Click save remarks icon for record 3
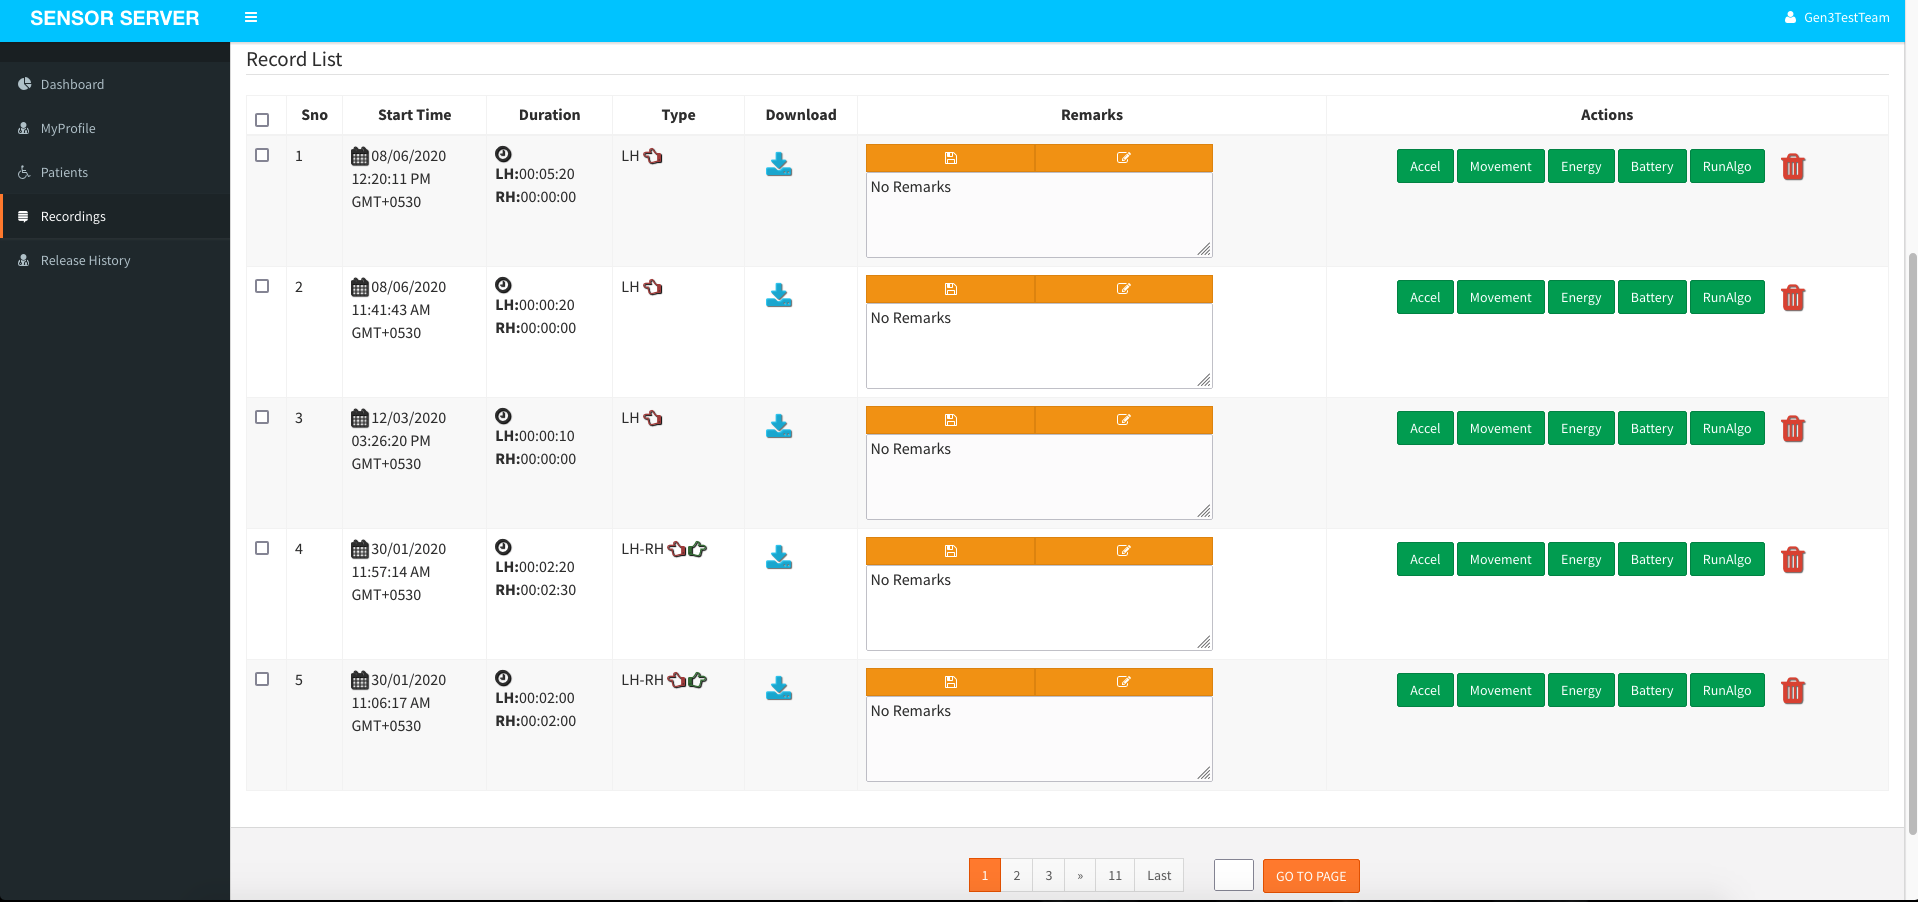This screenshot has height=902, width=1918. click(x=950, y=420)
